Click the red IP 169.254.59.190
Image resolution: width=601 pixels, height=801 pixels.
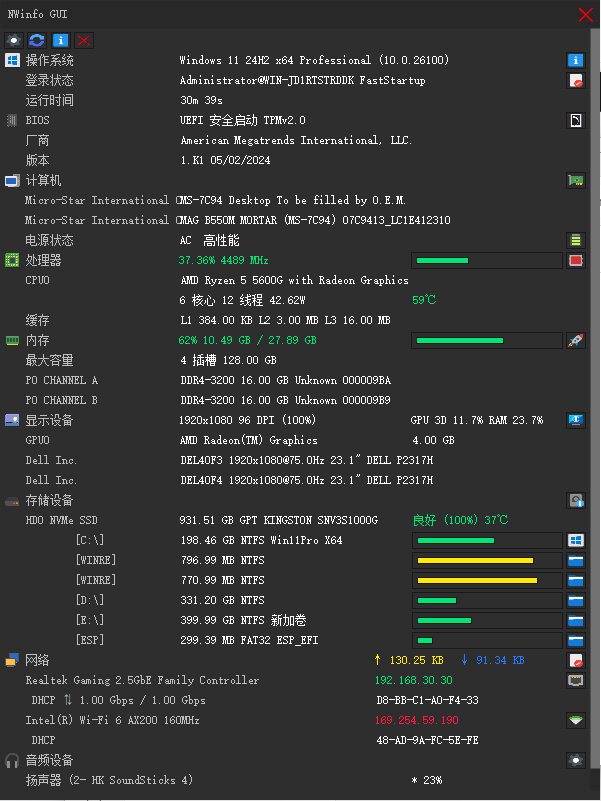[417, 720]
